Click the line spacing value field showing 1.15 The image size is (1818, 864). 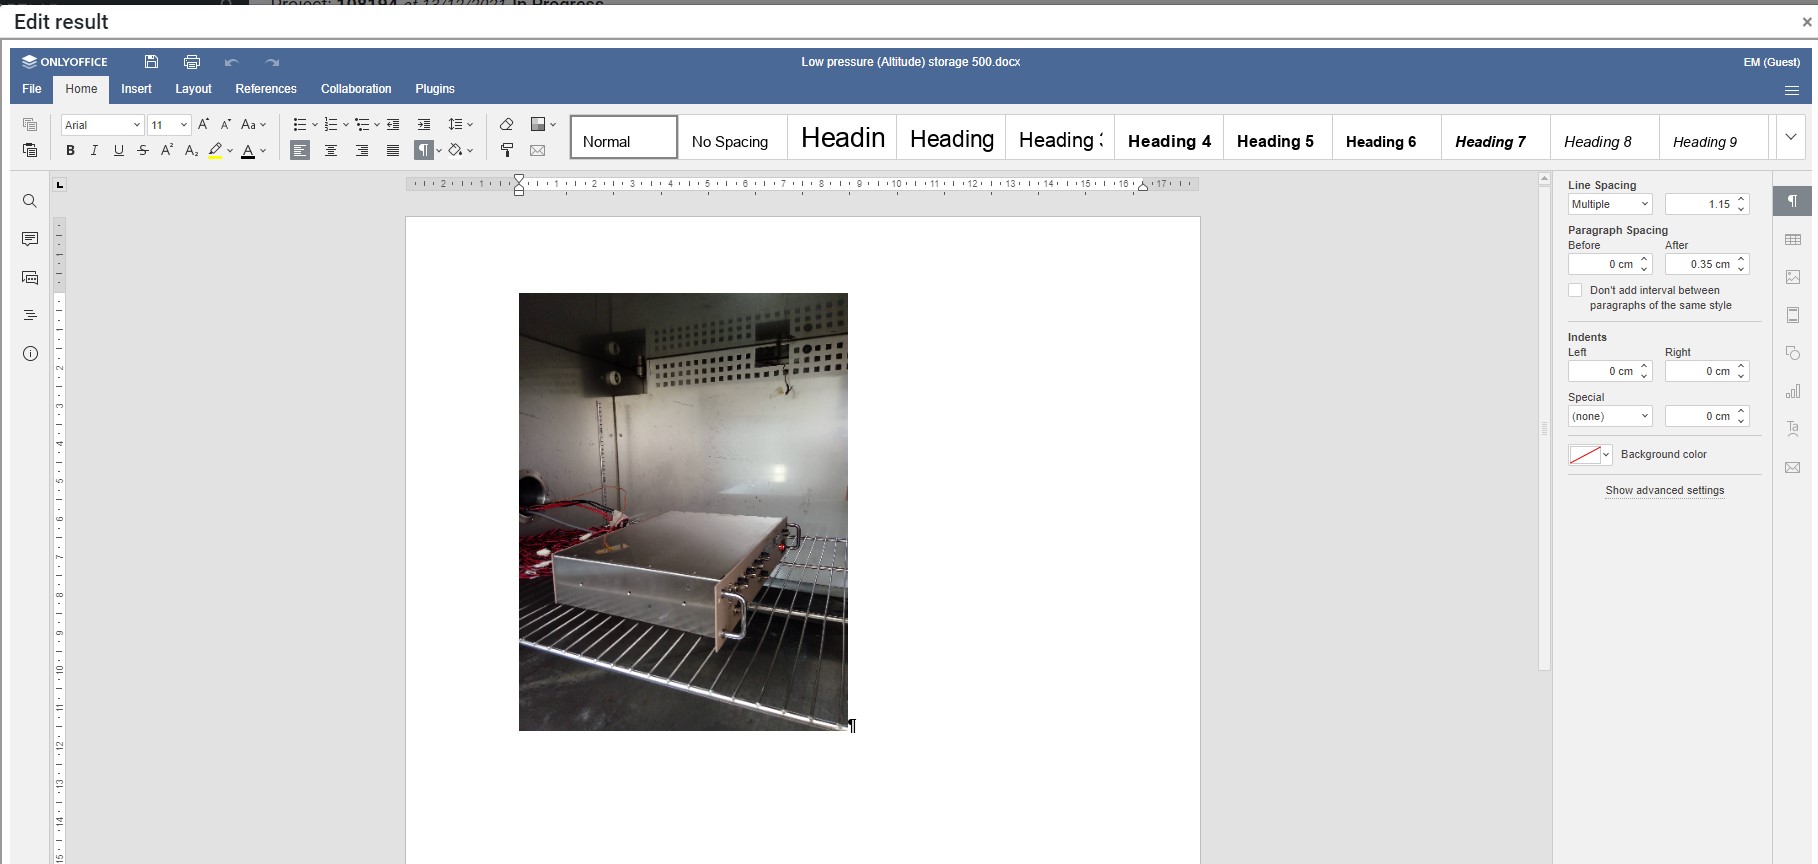1700,204
